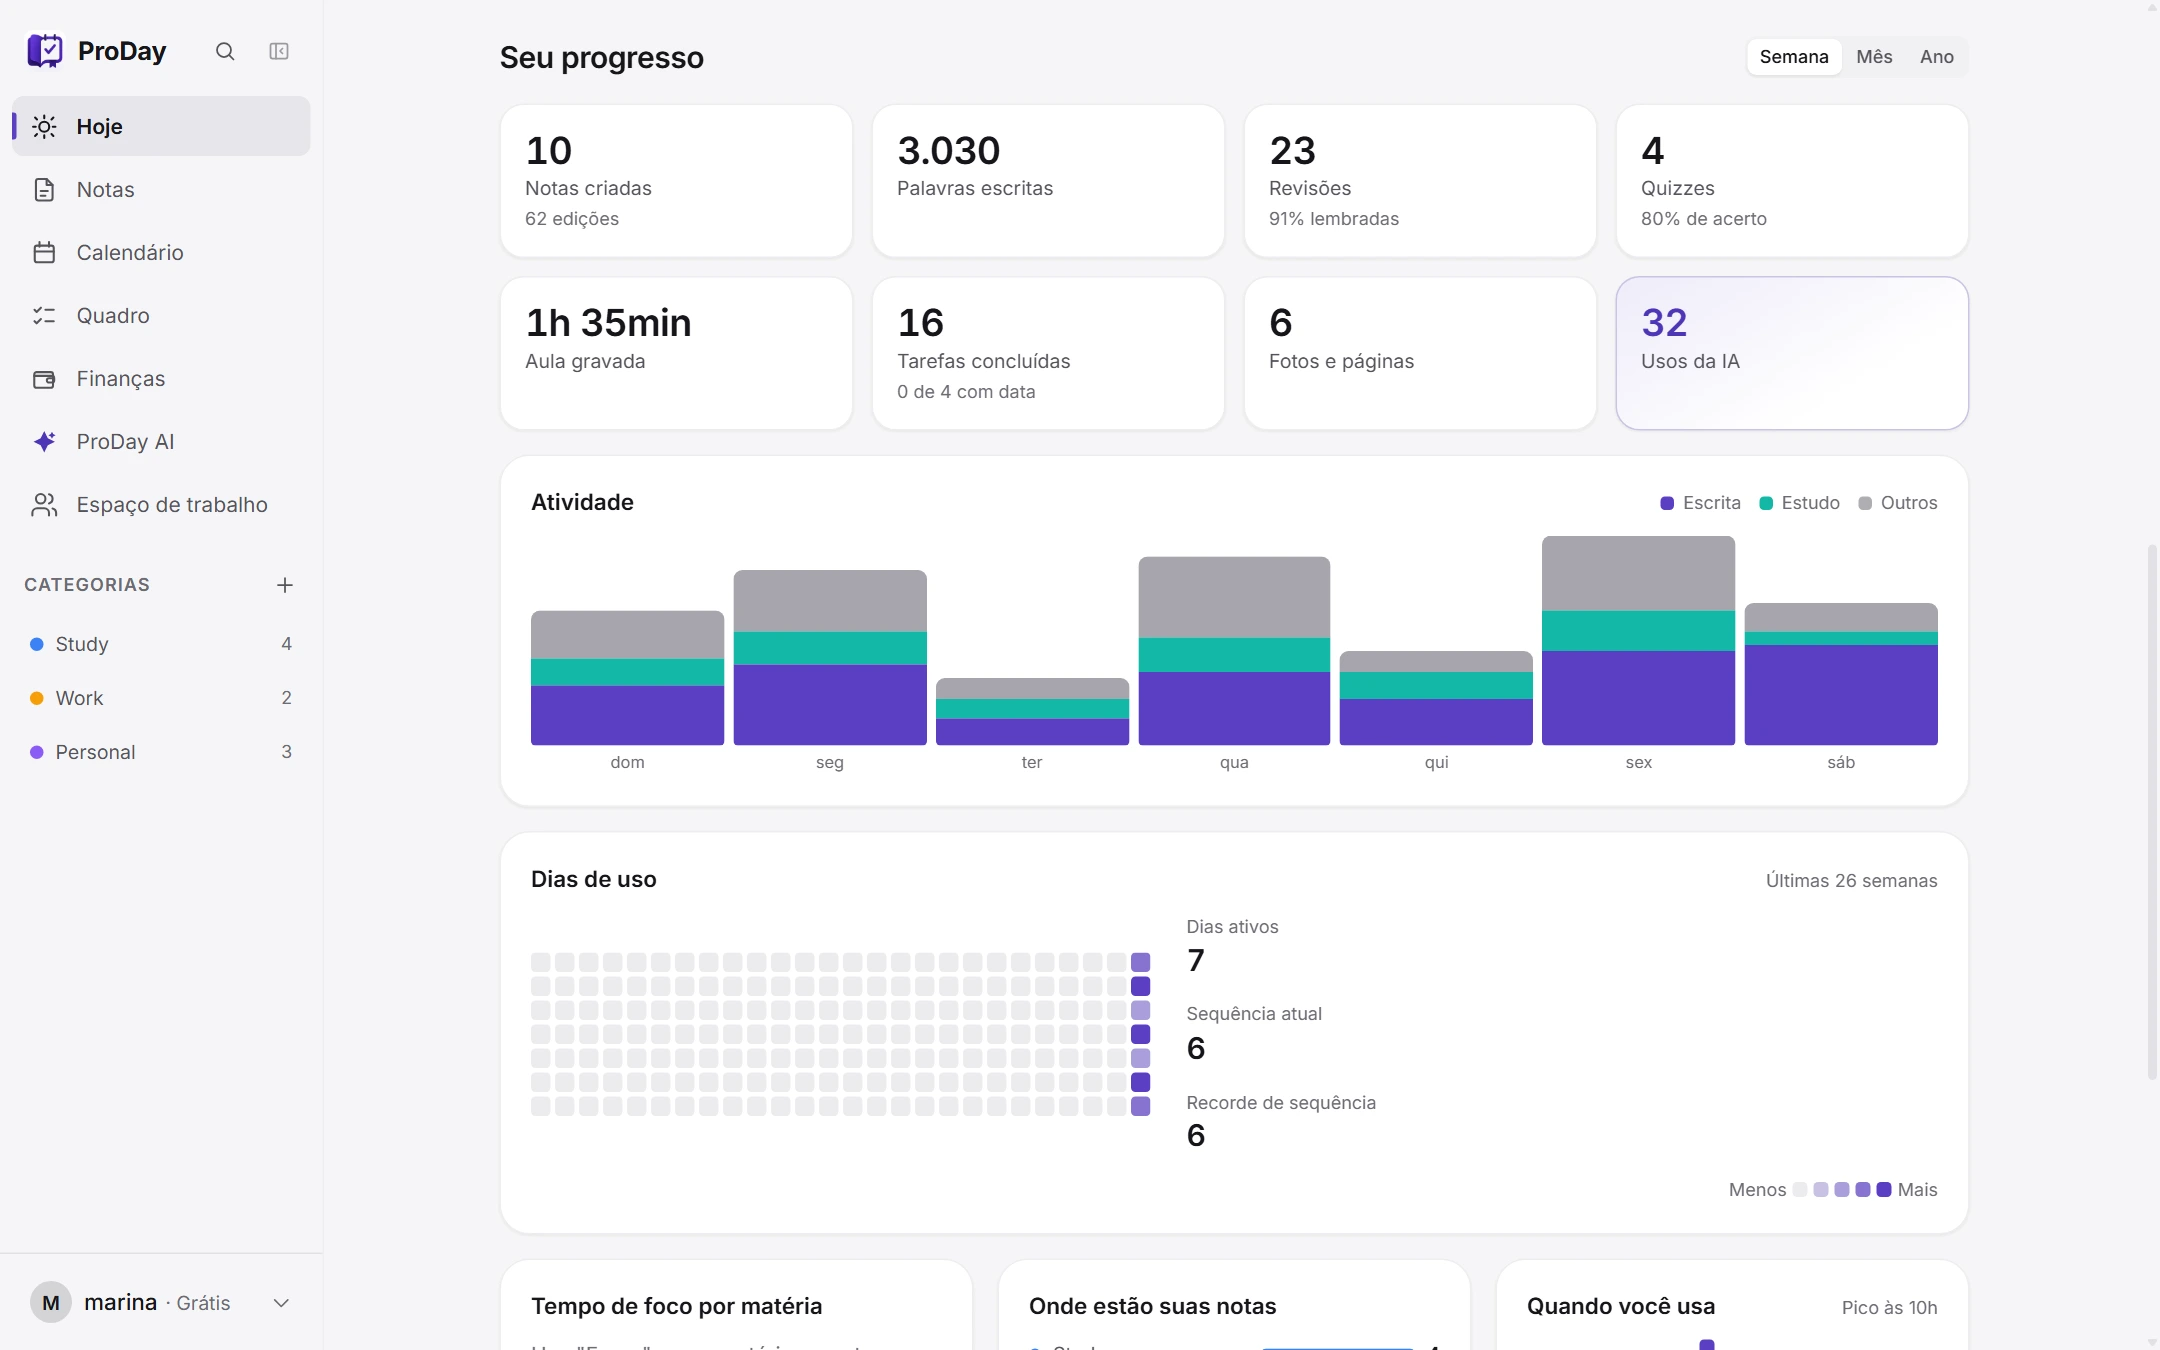Image resolution: width=2160 pixels, height=1350 pixels.
Task: Launch ProDay AI from sidebar
Action: coord(161,441)
